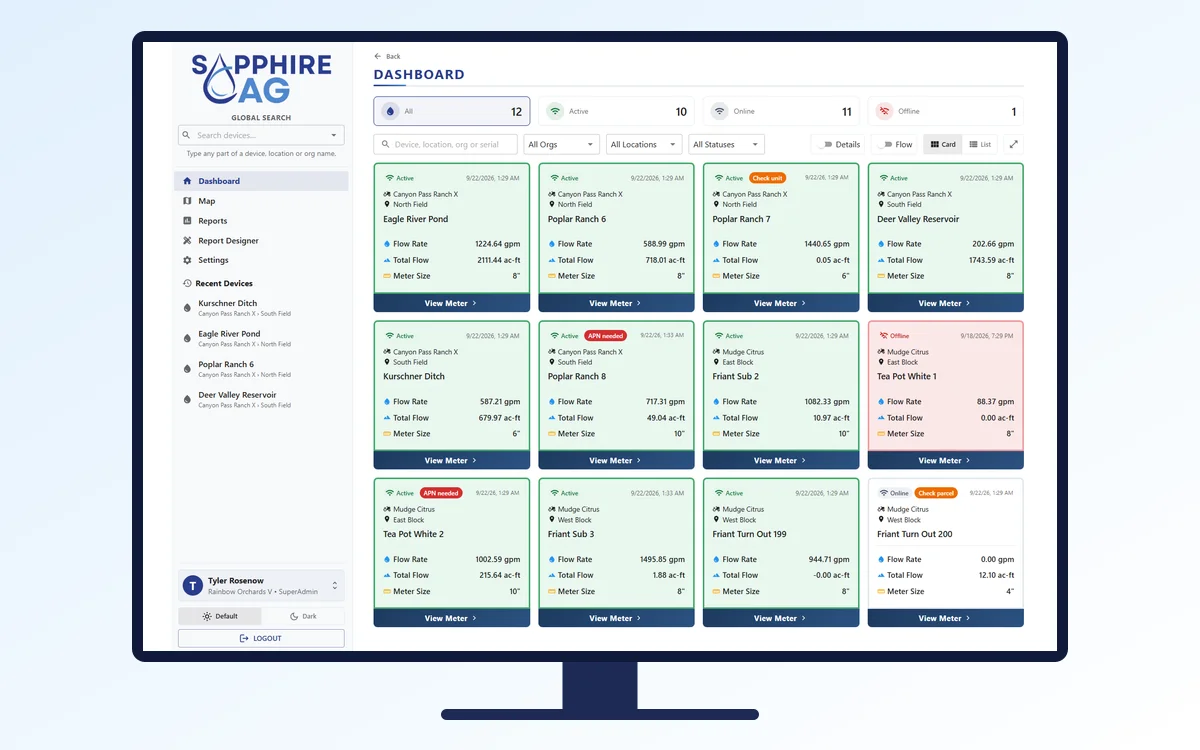Open recent device Poplar Ranch 6

click(x=261, y=369)
